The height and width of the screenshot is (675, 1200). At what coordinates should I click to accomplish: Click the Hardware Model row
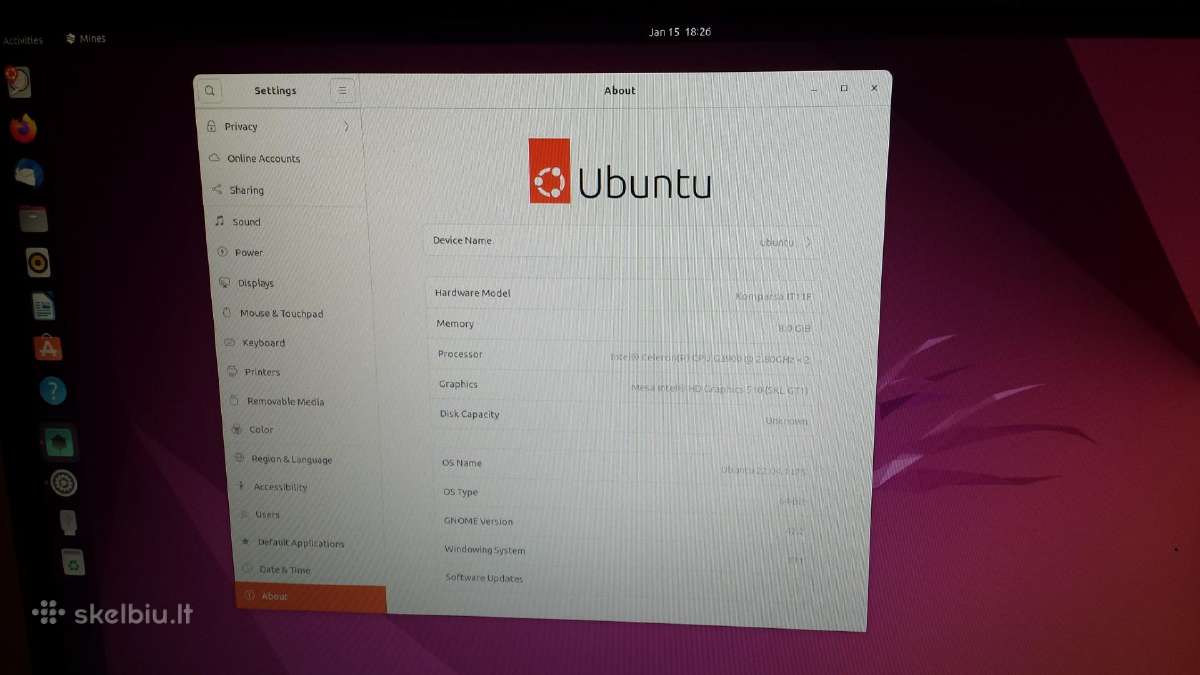tap(624, 294)
